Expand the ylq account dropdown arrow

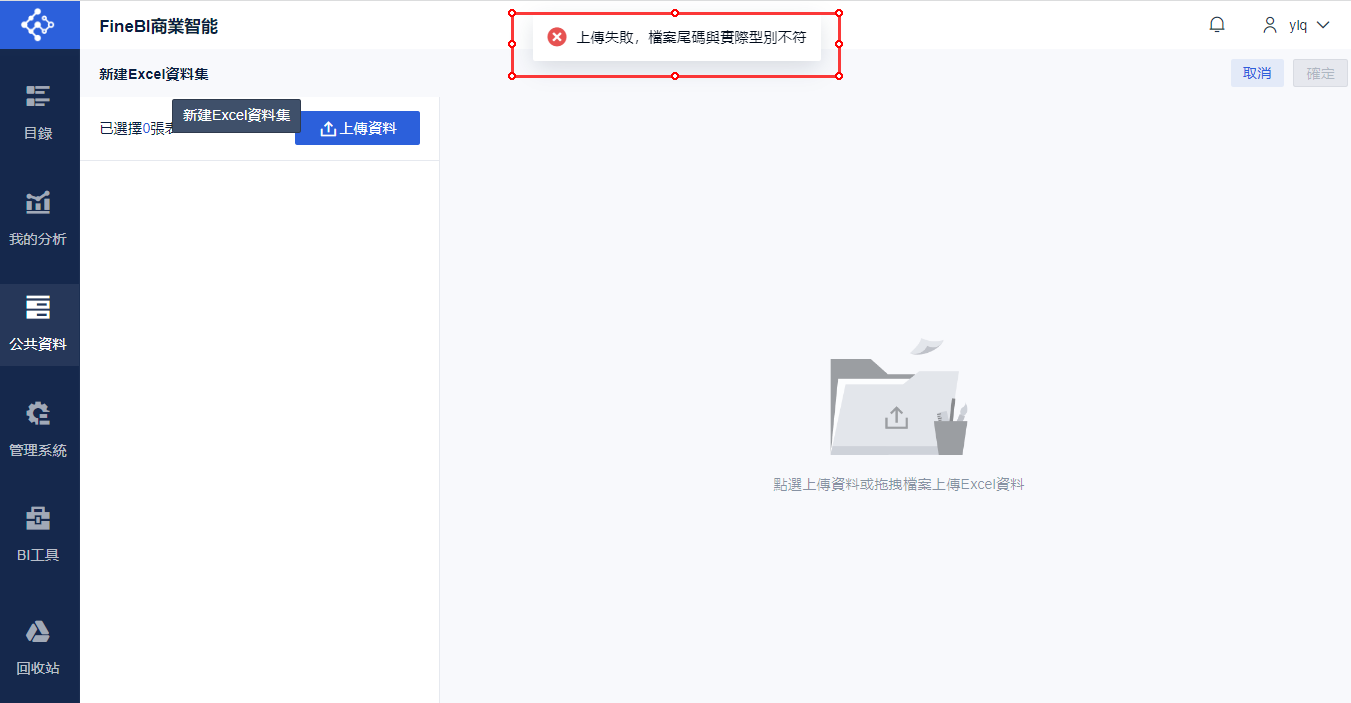(x=1323, y=25)
